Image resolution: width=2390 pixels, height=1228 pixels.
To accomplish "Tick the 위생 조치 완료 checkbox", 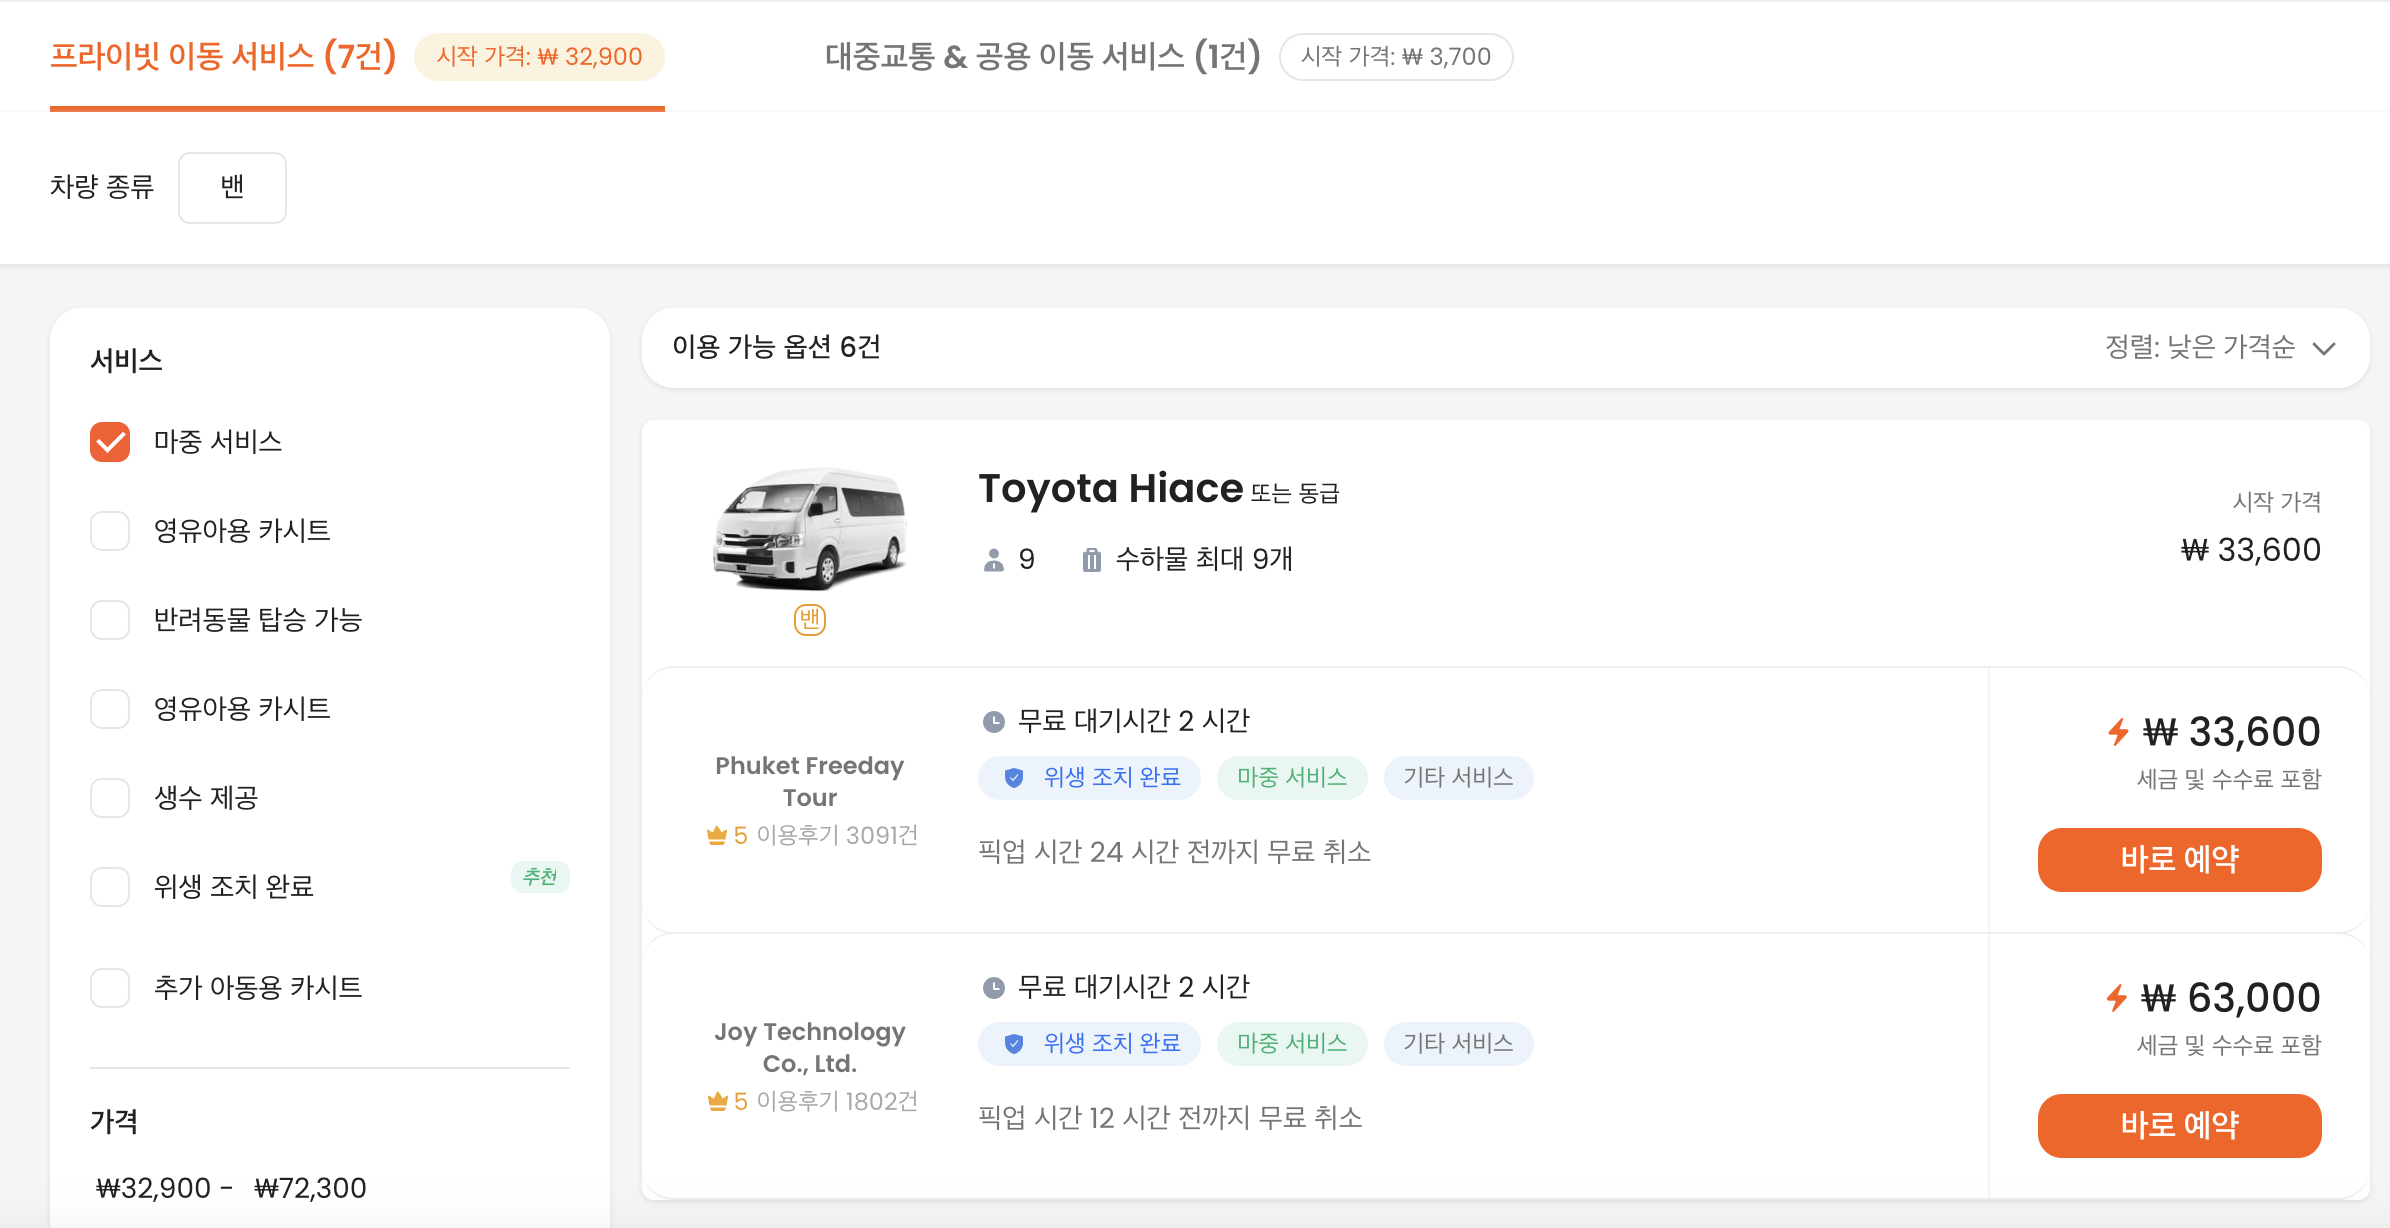I will coord(110,887).
